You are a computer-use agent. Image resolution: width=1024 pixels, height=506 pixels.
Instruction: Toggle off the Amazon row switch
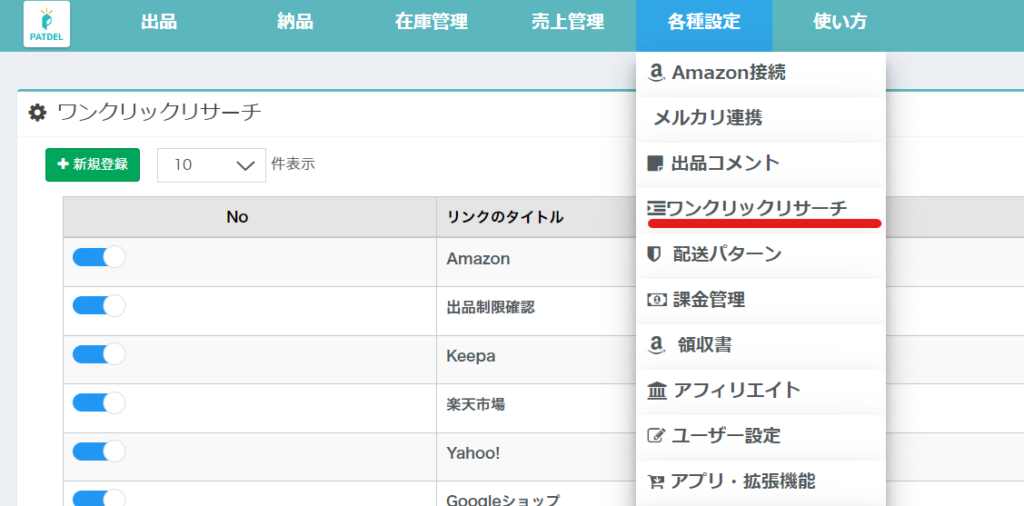(98, 257)
